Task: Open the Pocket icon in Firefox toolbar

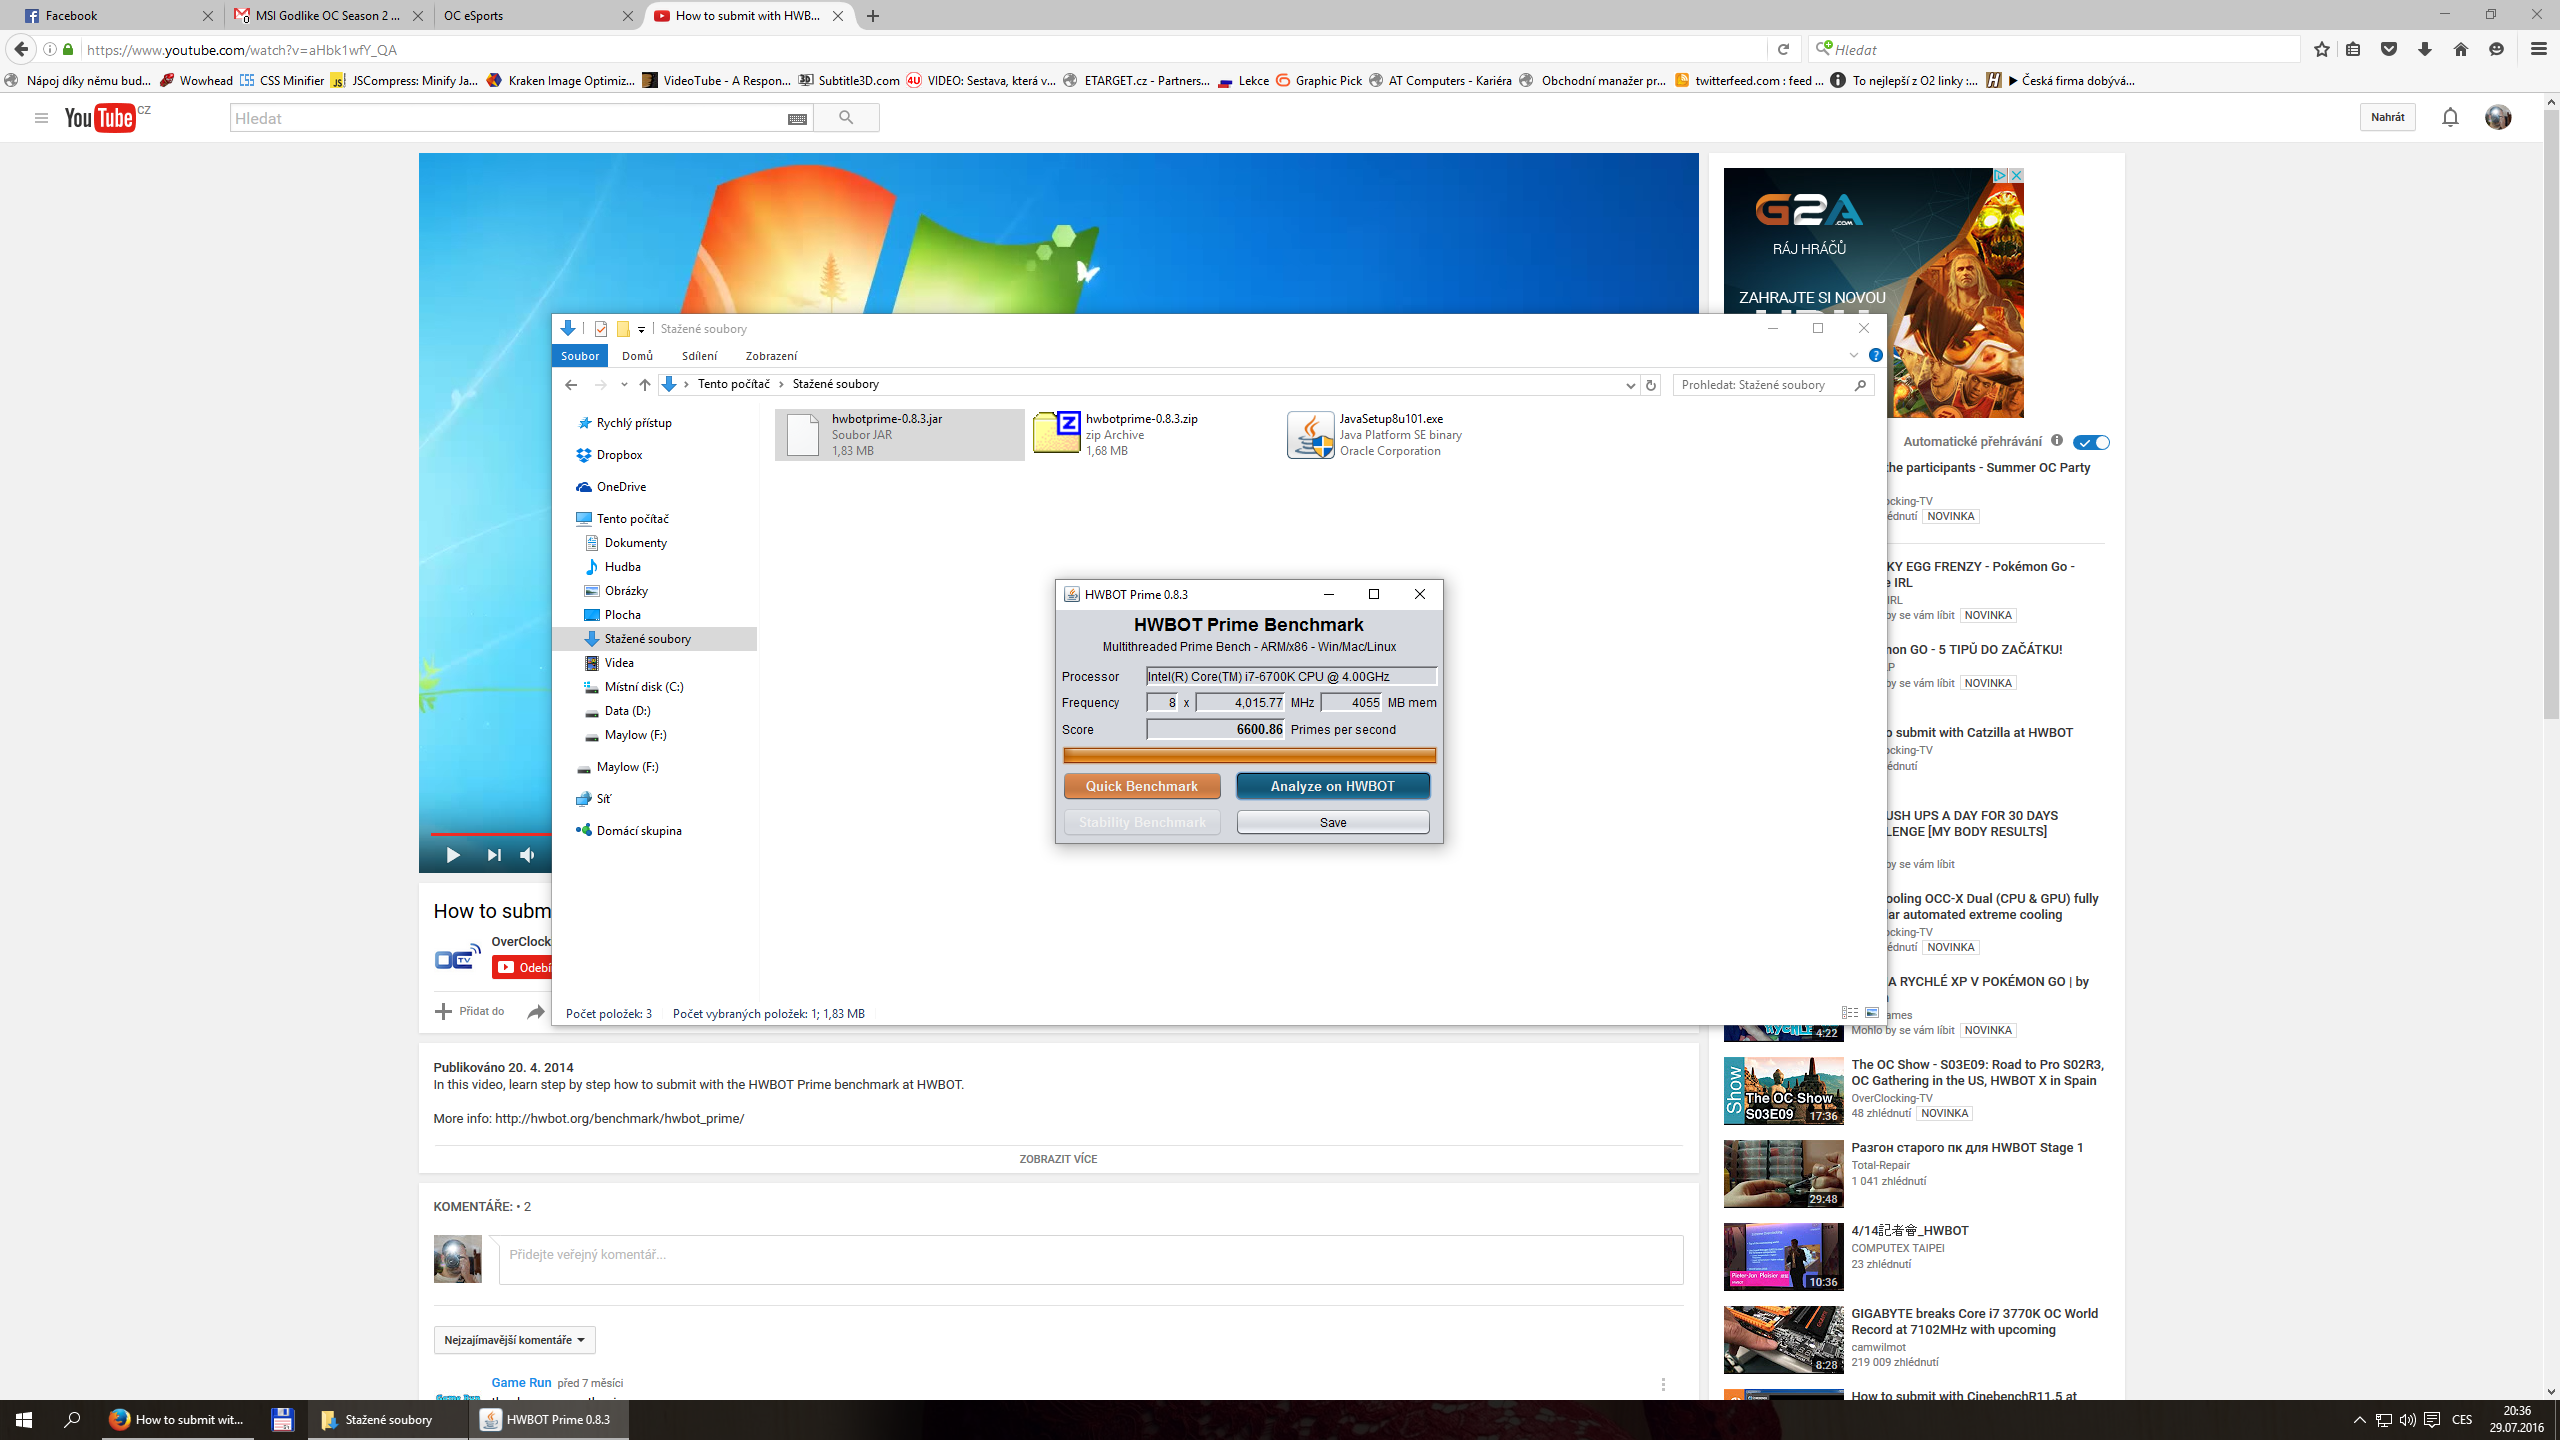Action: click(2389, 49)
